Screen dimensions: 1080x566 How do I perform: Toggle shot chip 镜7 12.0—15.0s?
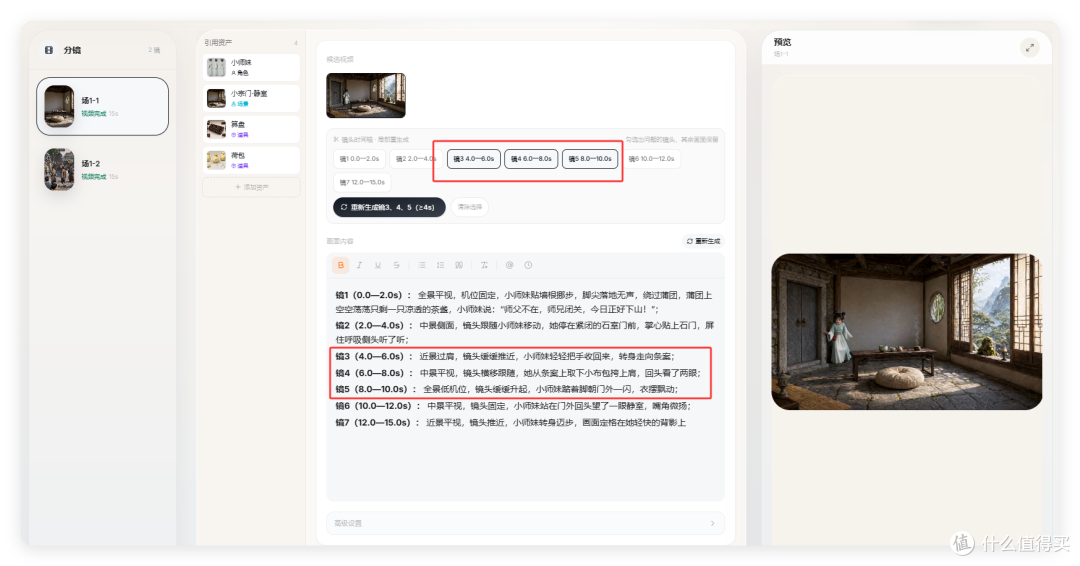(362, 182)
